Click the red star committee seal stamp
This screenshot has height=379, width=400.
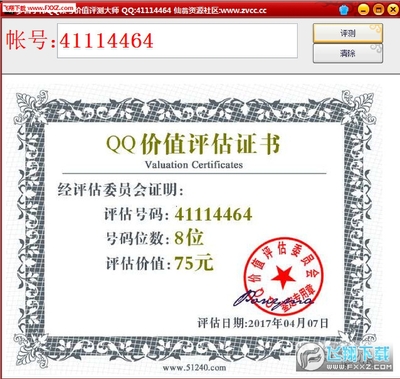pyautogui.click(x=283, y=276)
